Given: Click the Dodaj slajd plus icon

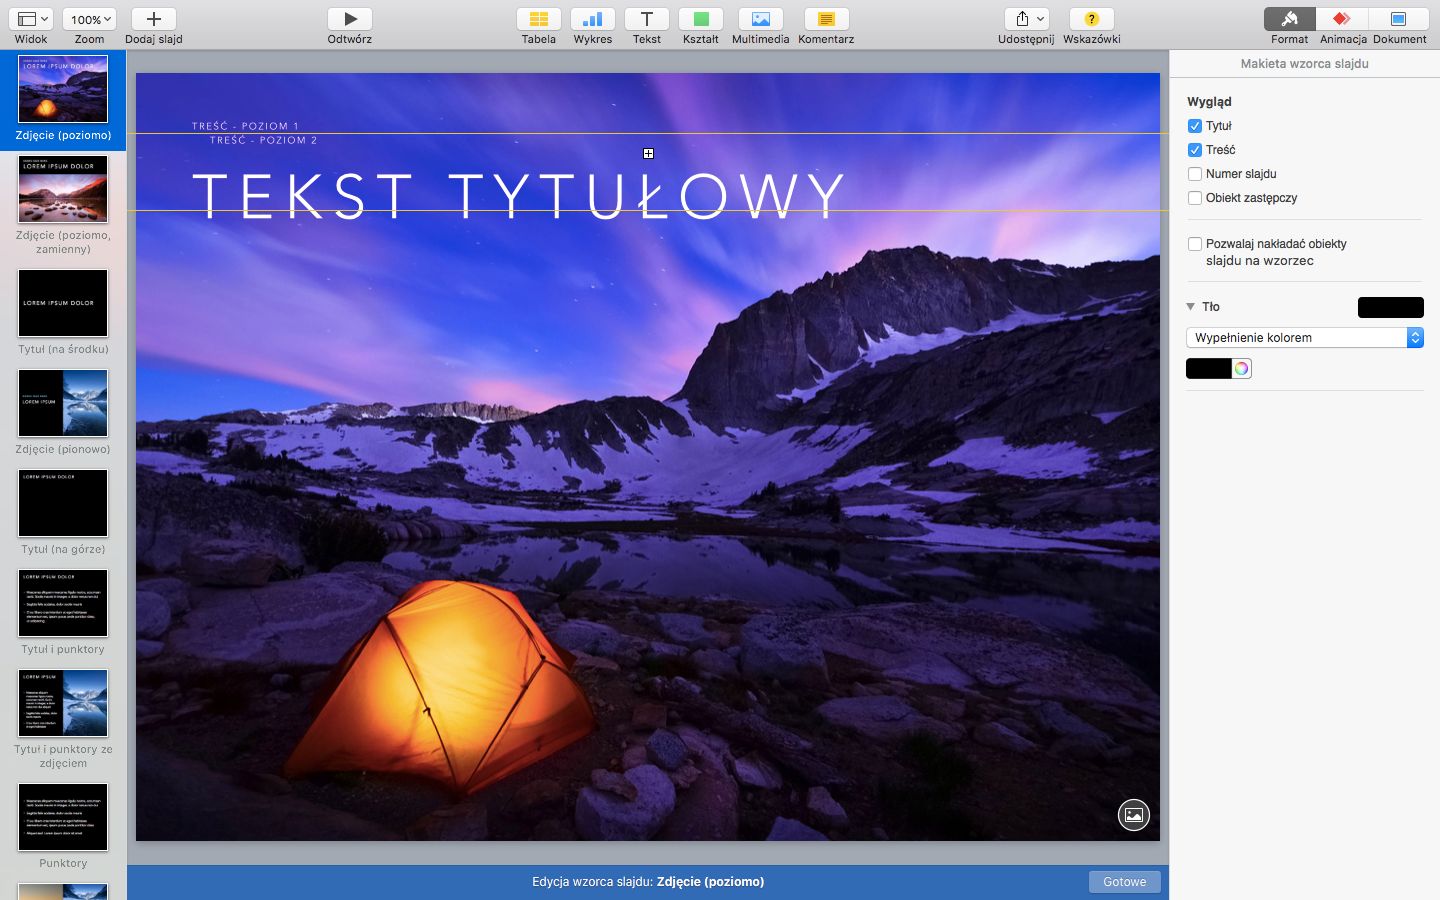Looking at the screenshot, I should 154,19.
